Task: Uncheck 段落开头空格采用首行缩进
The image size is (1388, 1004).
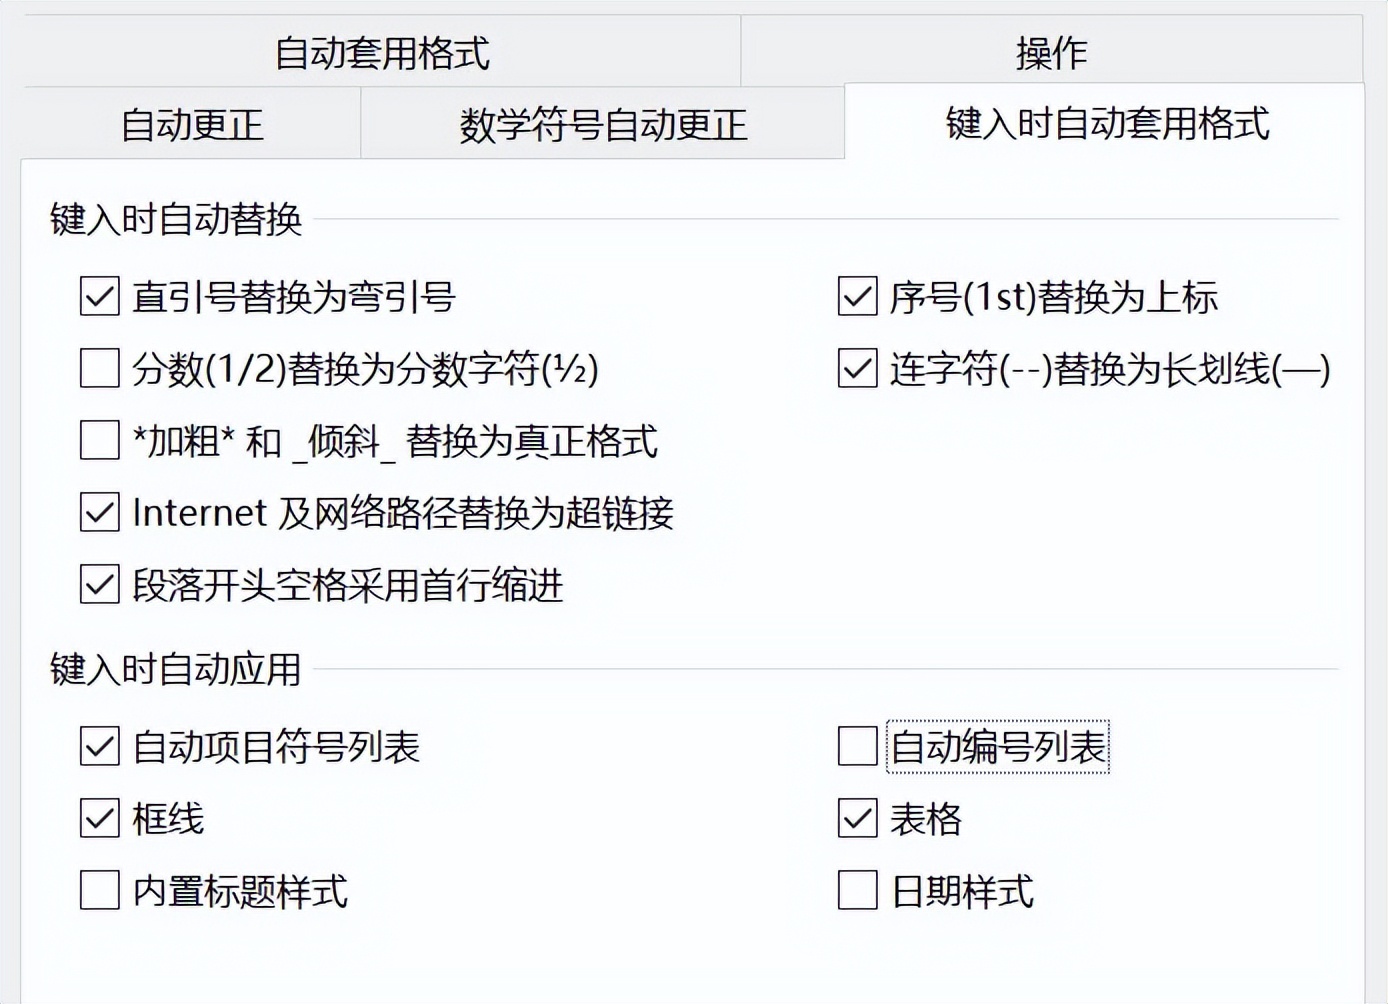Action: 100,585
